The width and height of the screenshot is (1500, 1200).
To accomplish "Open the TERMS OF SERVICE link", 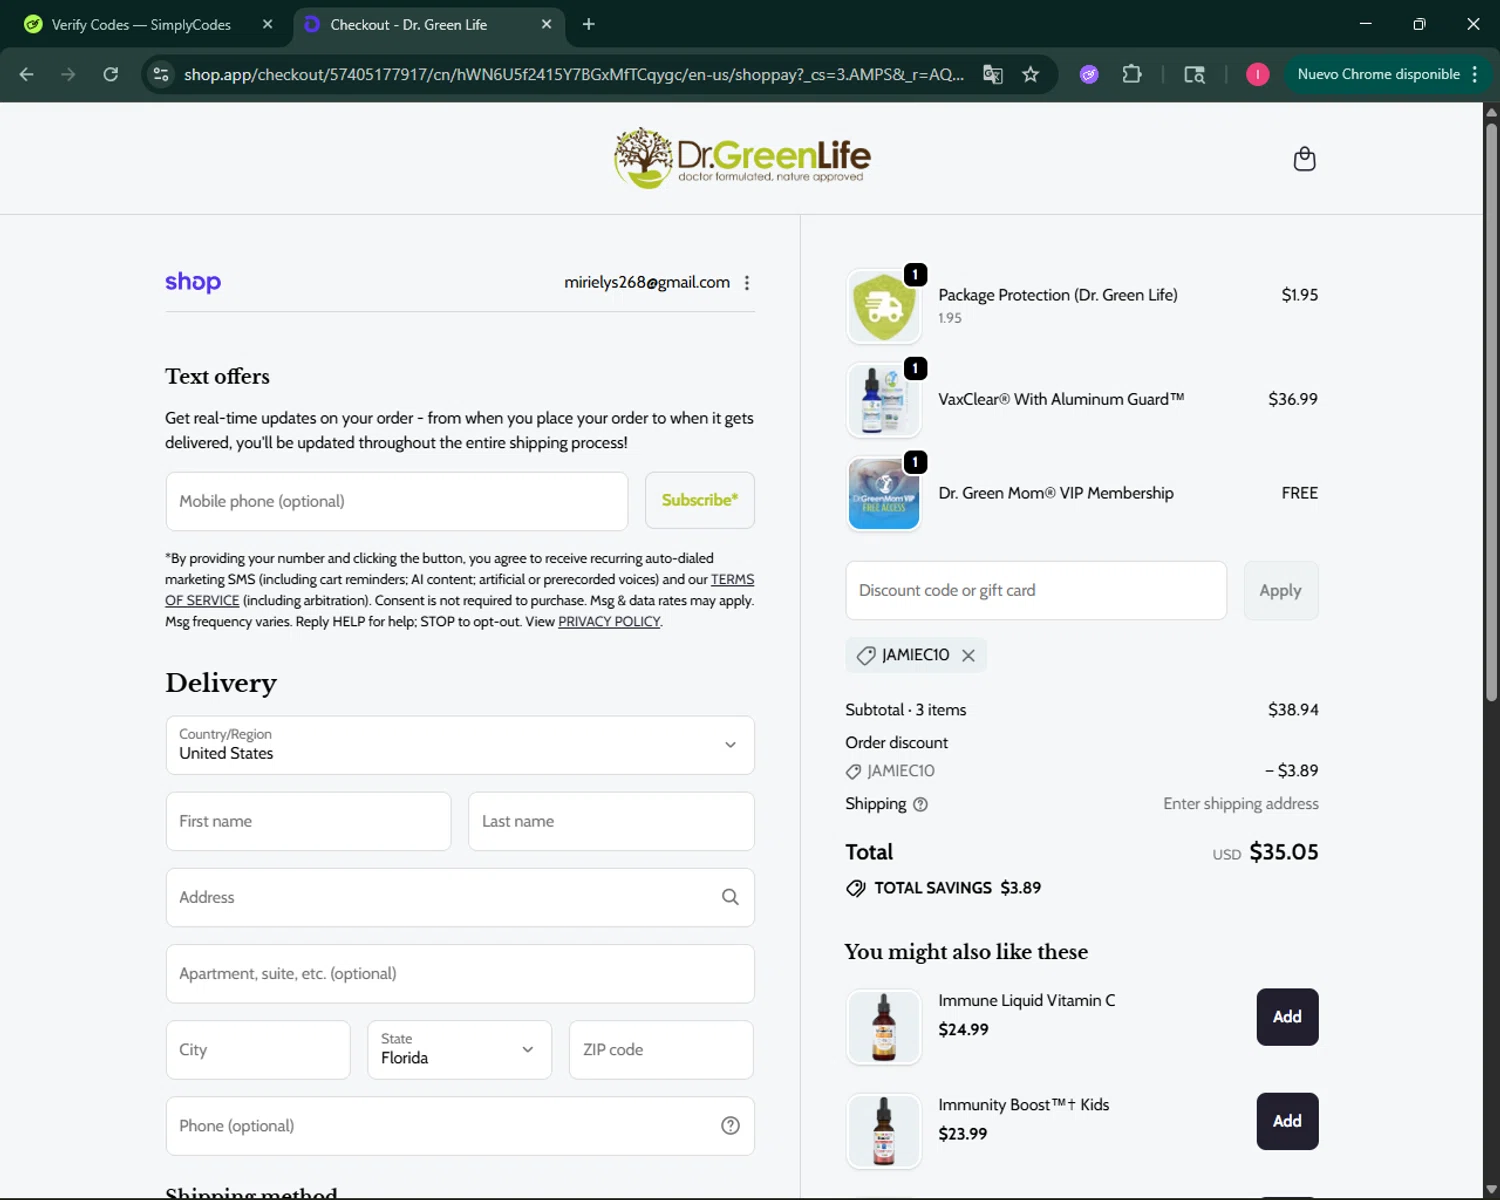I will point(733,579).
